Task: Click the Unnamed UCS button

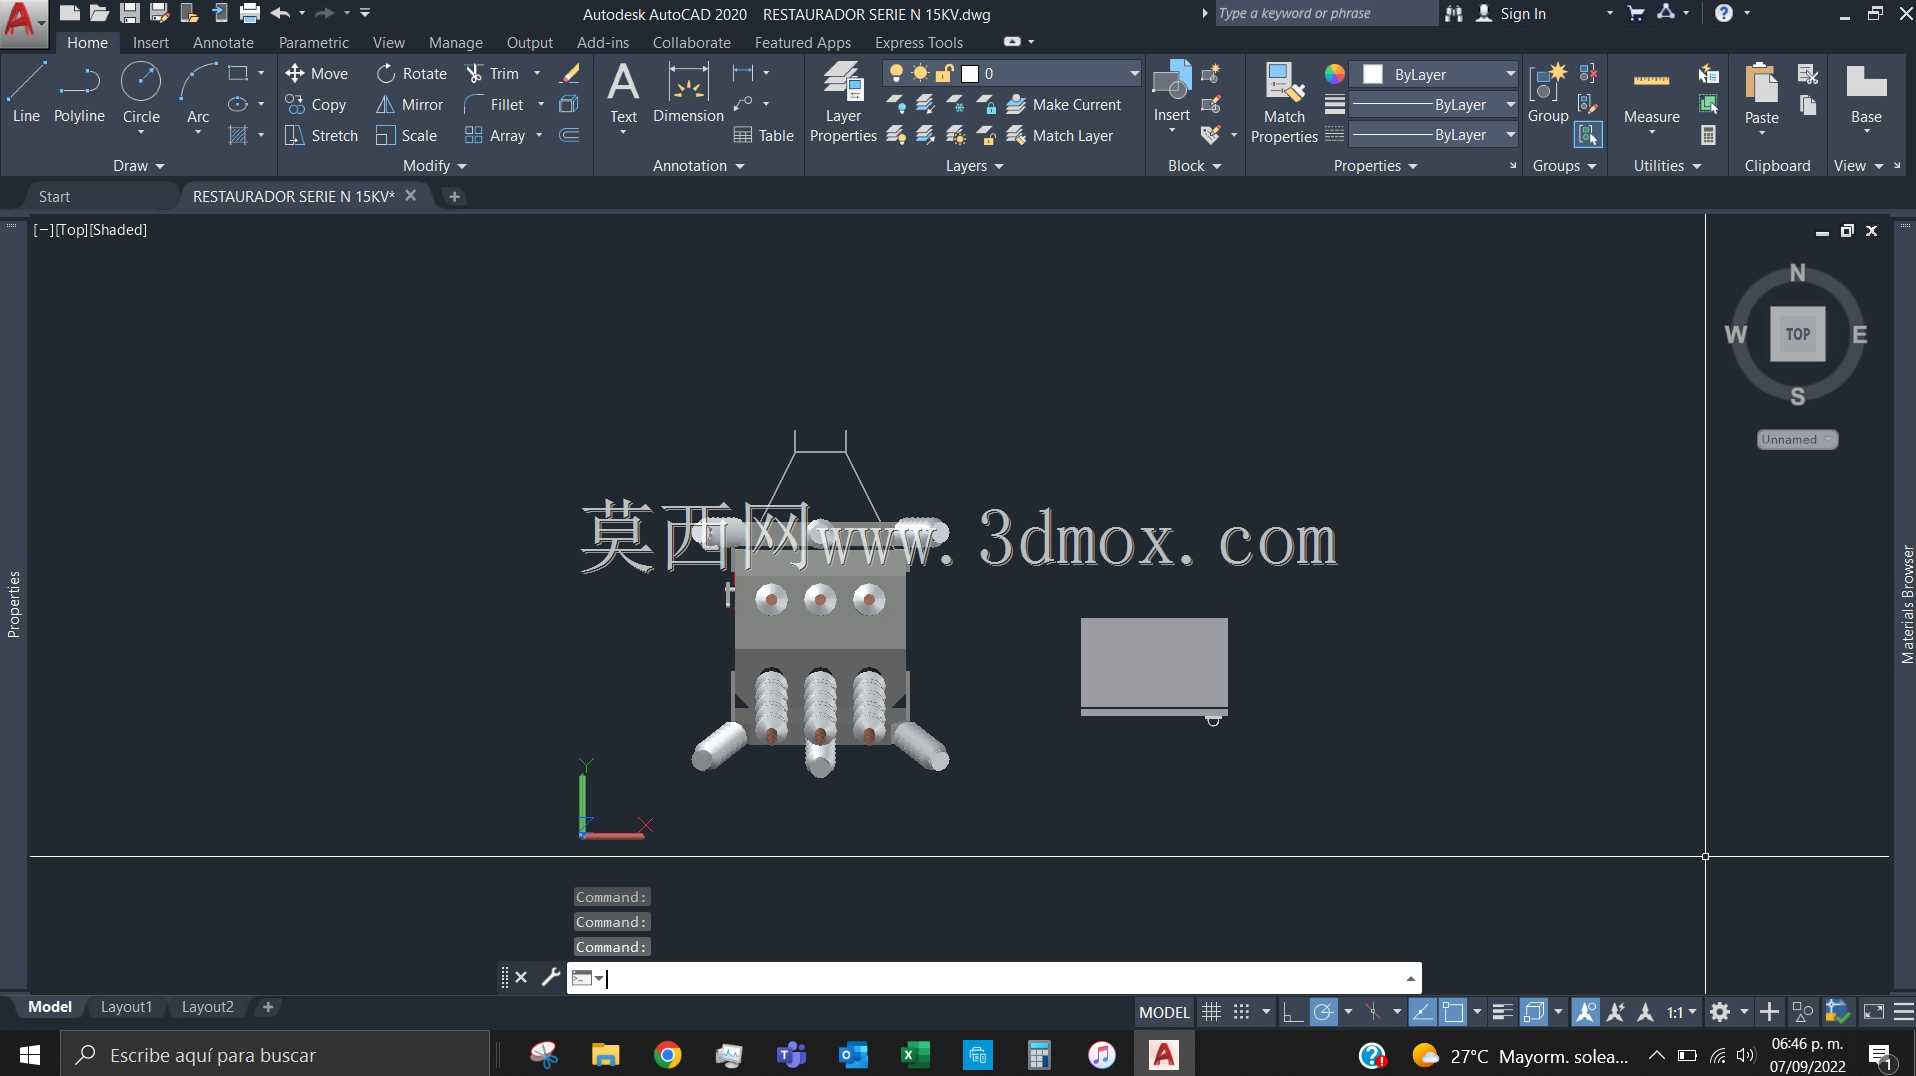Action: tap(1797, 439)
